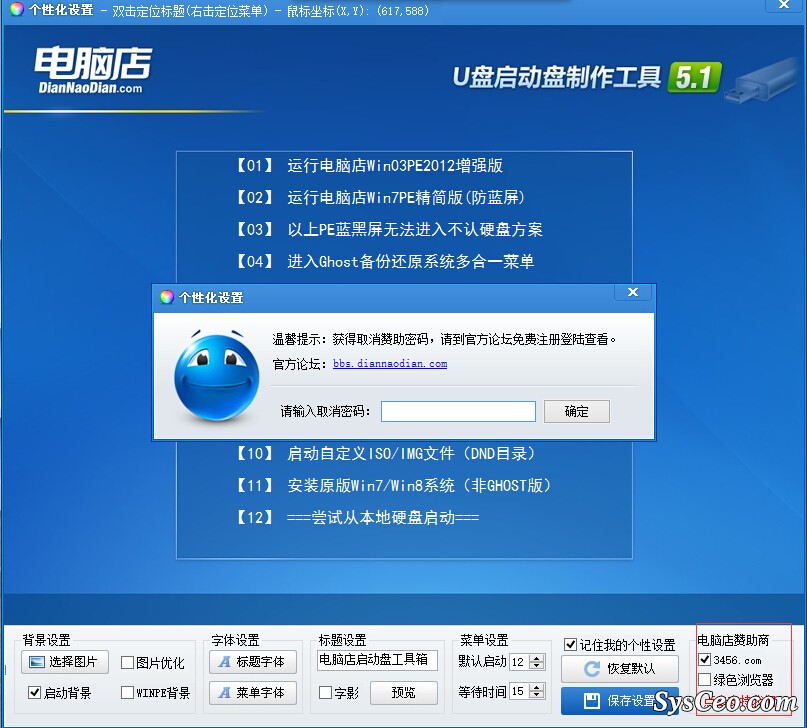The image size is (807, 728).
Task: Select menu entry 【12】 尝试从本地硬盘启动
Action: 357,518
